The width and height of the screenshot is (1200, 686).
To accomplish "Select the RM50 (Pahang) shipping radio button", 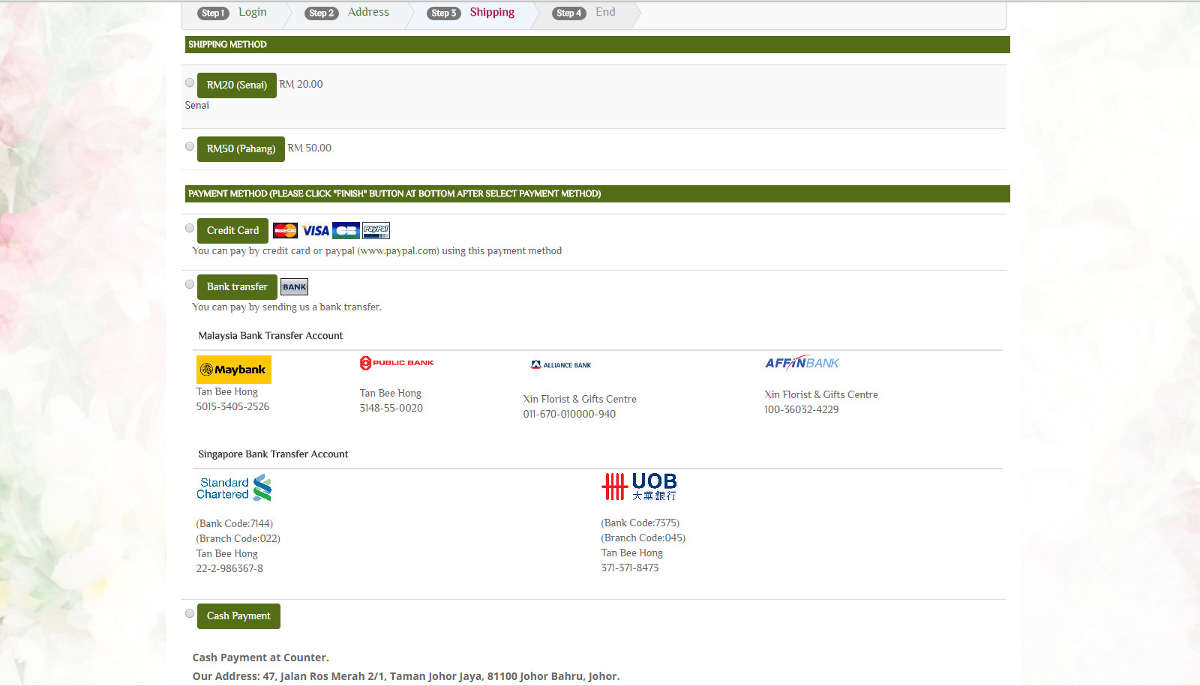I will point(190,146).
